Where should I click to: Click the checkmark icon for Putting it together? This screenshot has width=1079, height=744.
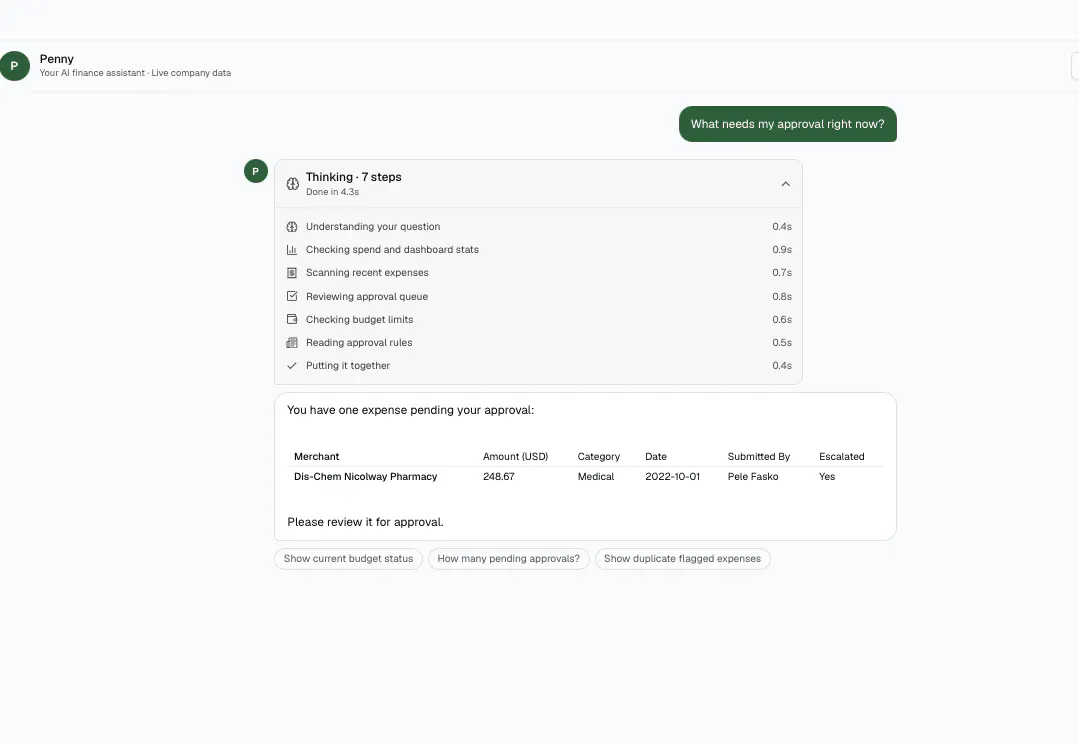click(x=292, y=365)
